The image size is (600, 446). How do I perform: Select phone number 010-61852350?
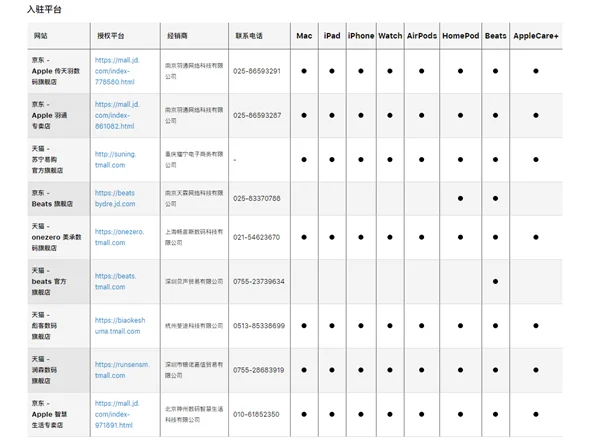coord(256,414)
